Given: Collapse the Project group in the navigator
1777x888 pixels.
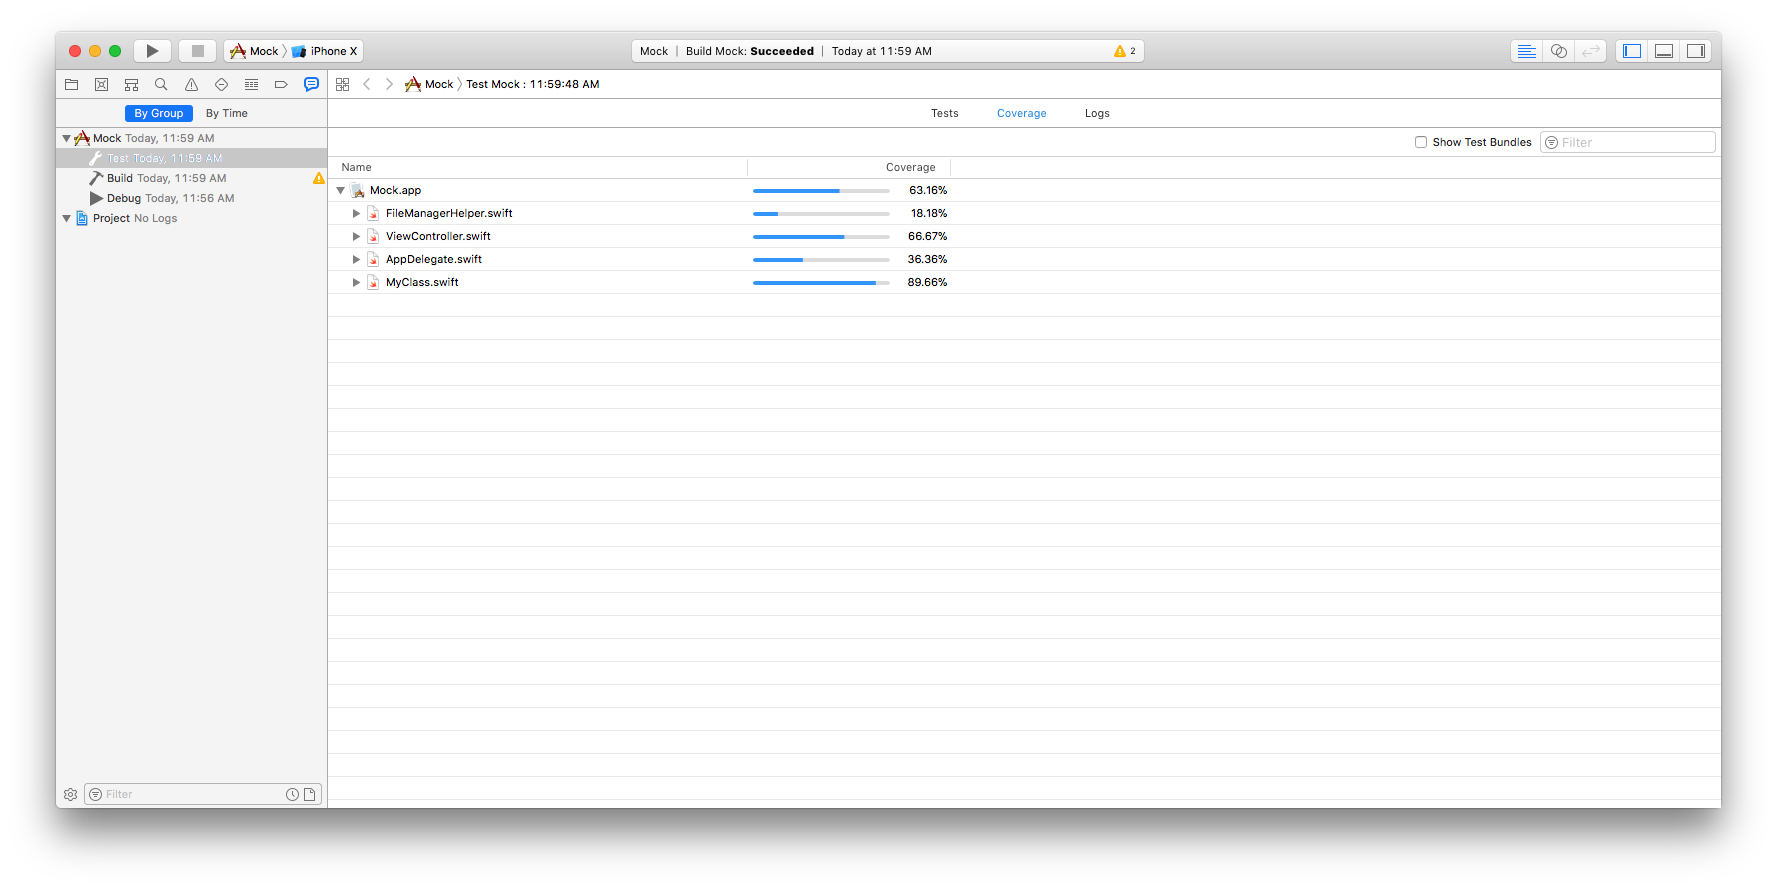Looking at the screenshot, I should coord(67,219).
